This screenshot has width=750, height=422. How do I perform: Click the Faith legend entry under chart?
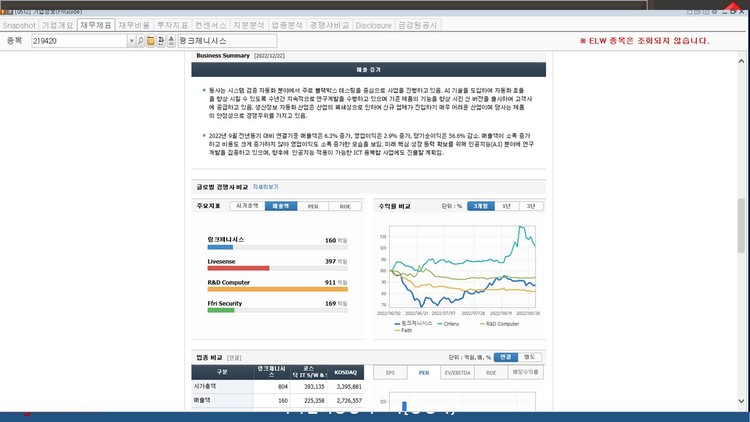403,331
